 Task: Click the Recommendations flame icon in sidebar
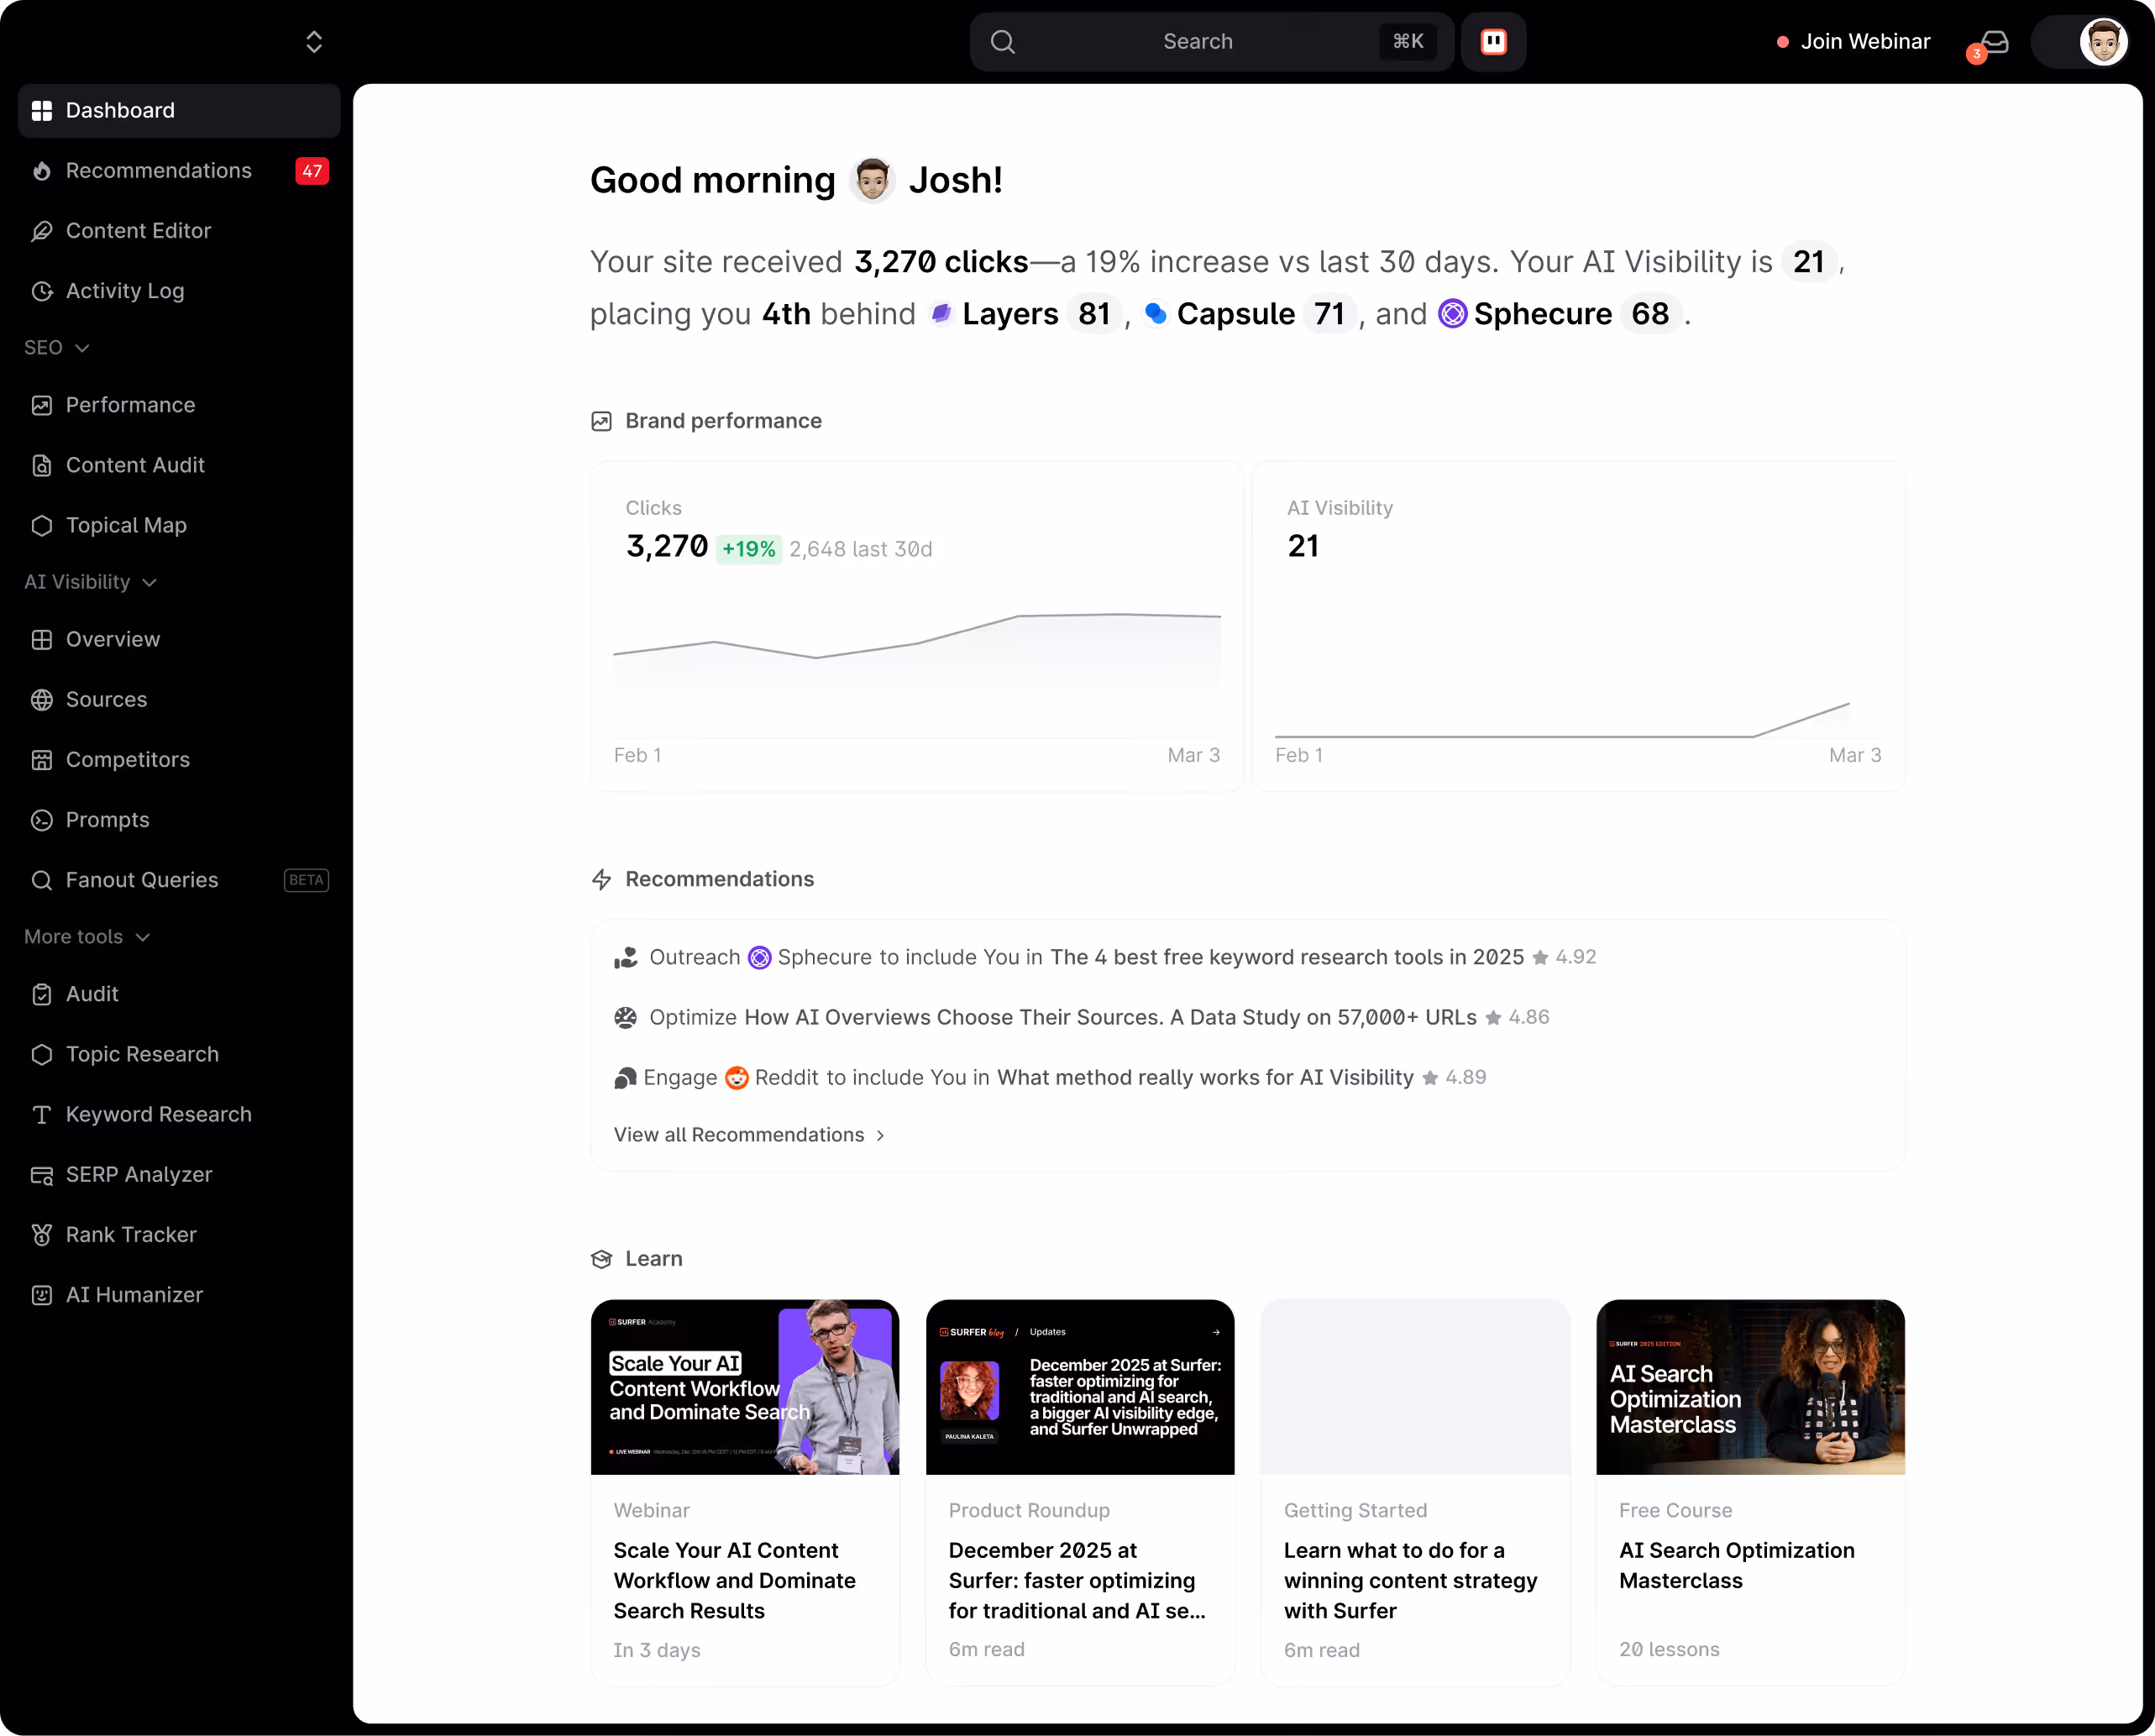click(42, 171)
